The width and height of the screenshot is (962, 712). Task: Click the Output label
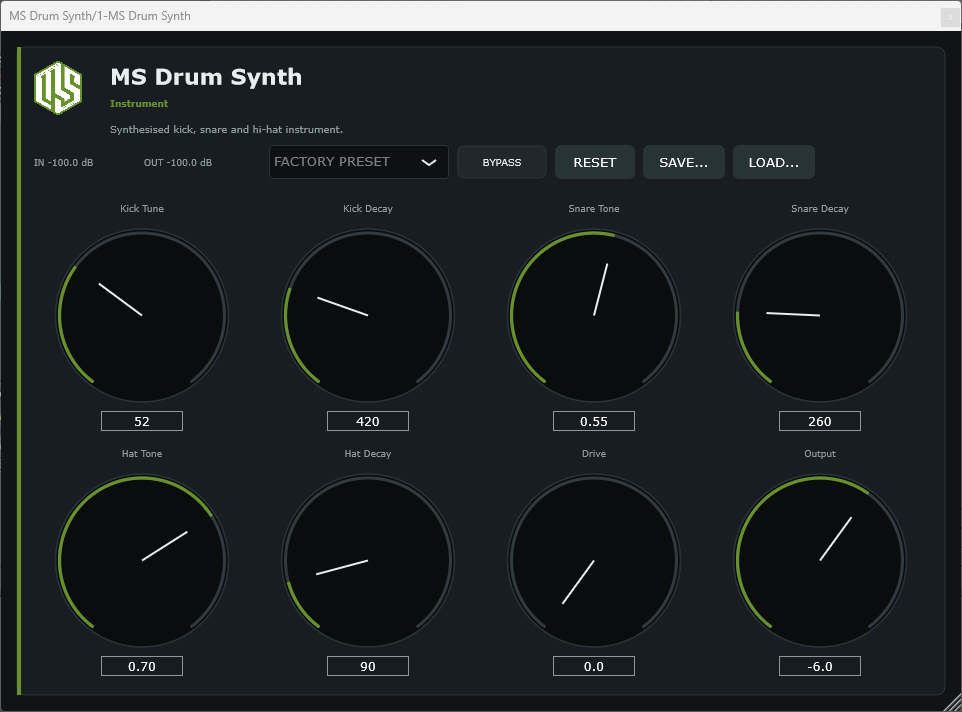click(x=820, y=454)
